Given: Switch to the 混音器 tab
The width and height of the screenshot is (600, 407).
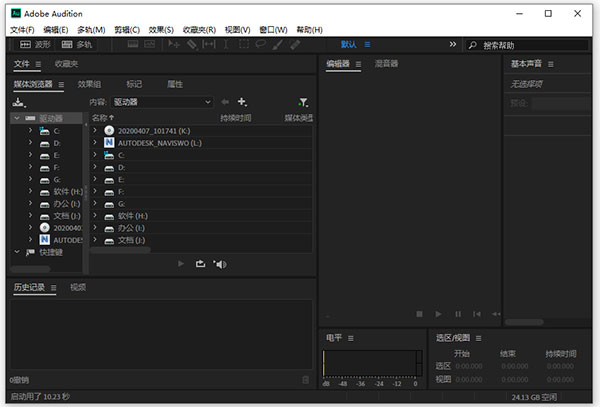Looking at the screenshot, I should (386, 63).
